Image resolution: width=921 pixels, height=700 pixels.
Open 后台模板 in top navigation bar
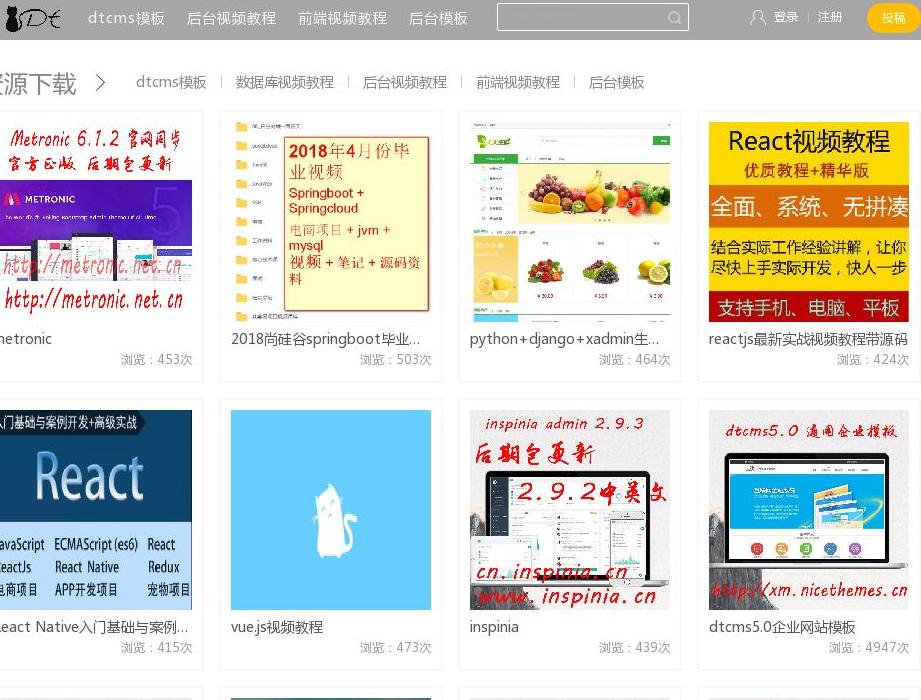coord(438,18)
